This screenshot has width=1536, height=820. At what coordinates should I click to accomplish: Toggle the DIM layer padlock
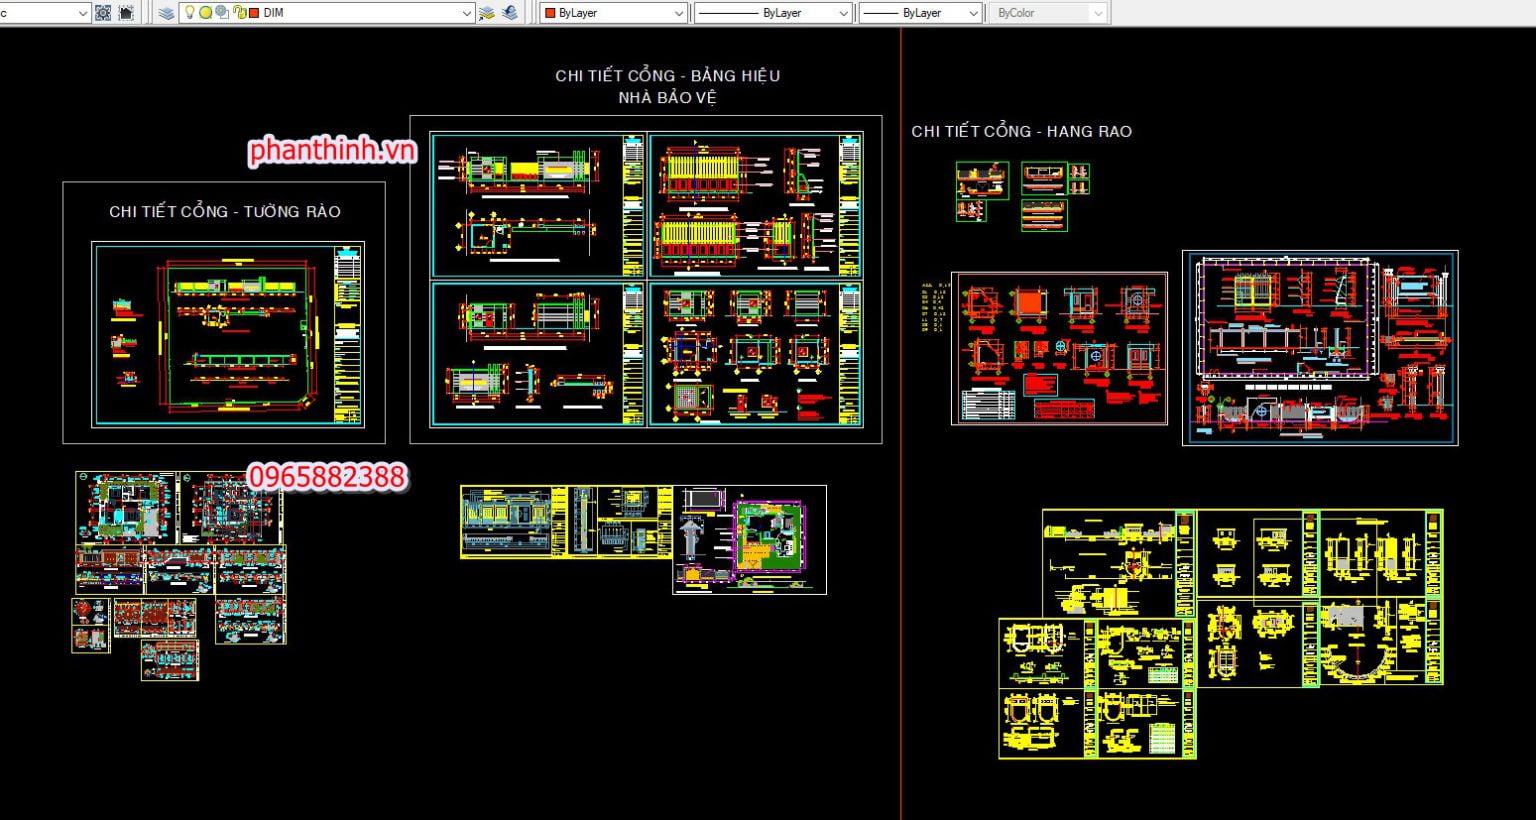click(238, 13)
